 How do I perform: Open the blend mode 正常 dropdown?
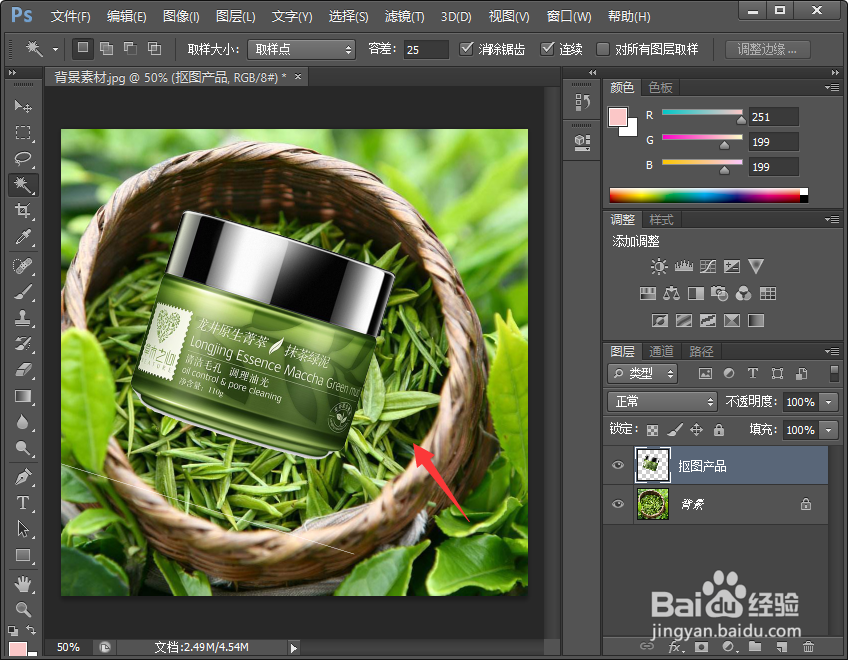click(x=662, y=401)
